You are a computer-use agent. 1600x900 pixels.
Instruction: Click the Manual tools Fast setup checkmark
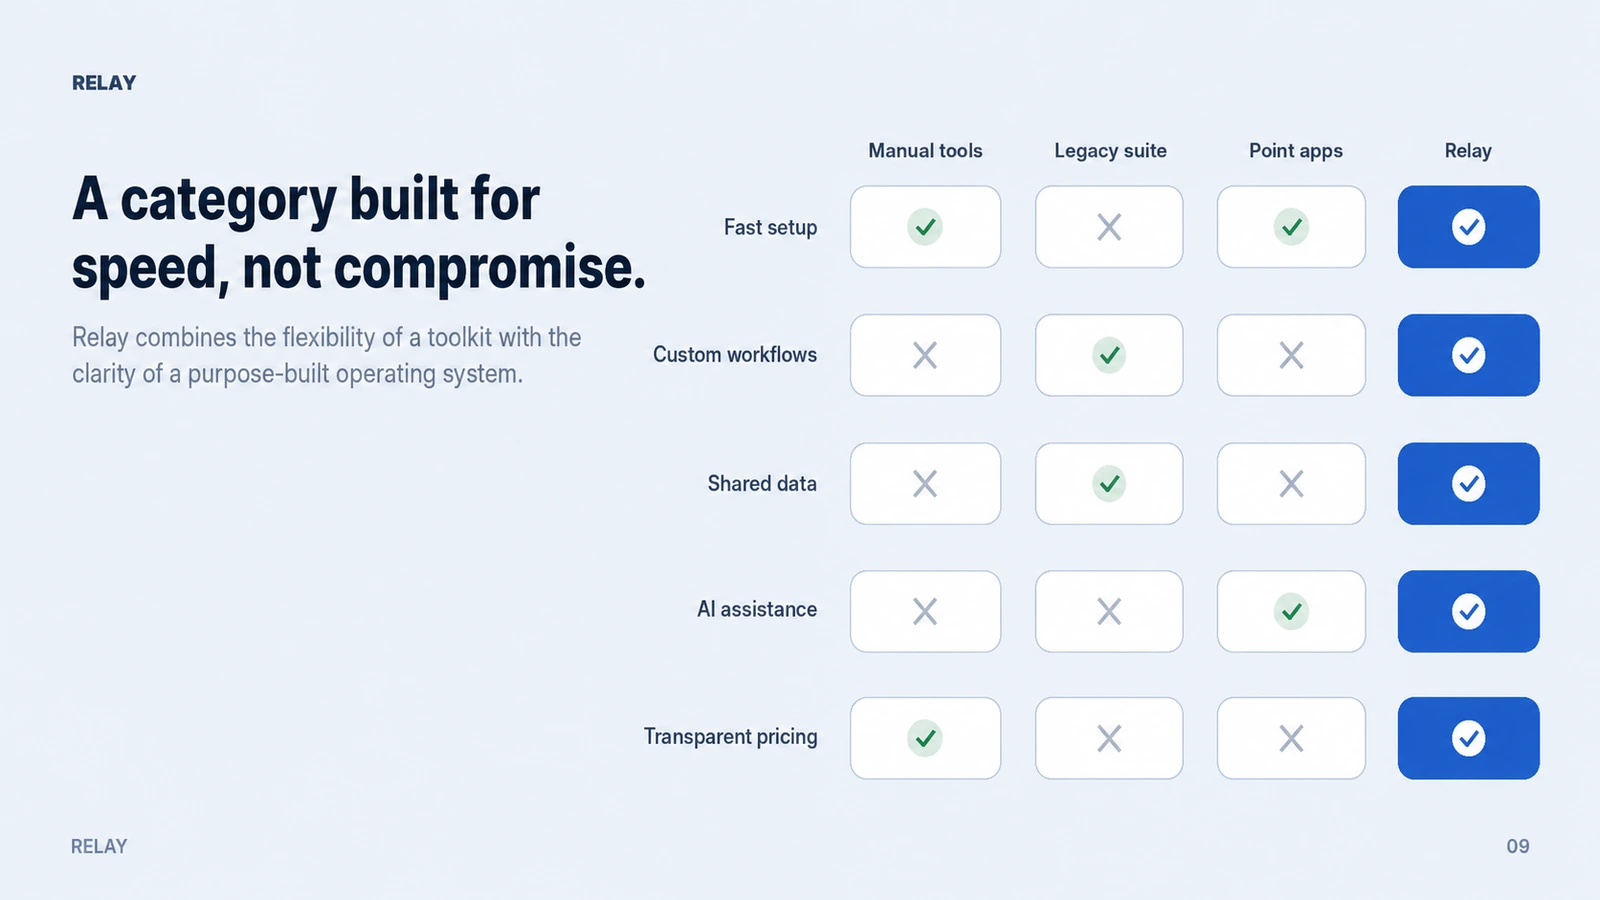(x=925, y=227)
